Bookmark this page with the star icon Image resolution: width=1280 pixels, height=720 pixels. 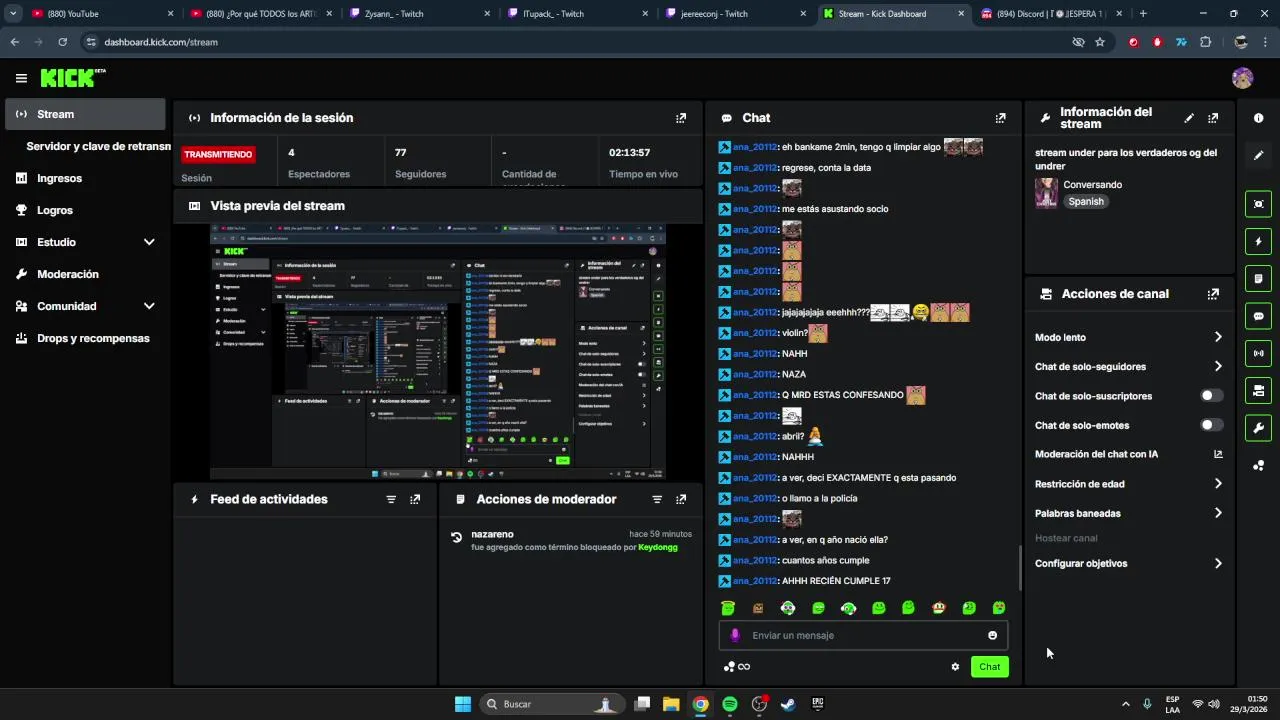(1100, 42)
